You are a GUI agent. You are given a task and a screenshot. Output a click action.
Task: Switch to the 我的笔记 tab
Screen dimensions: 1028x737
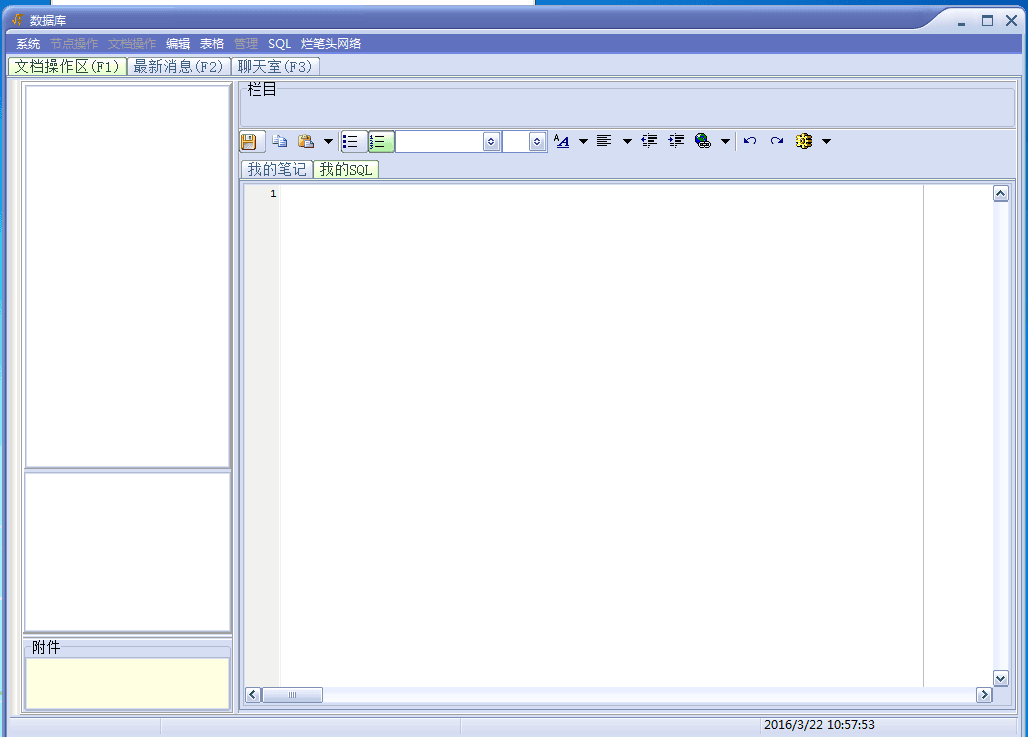[277, 169]
